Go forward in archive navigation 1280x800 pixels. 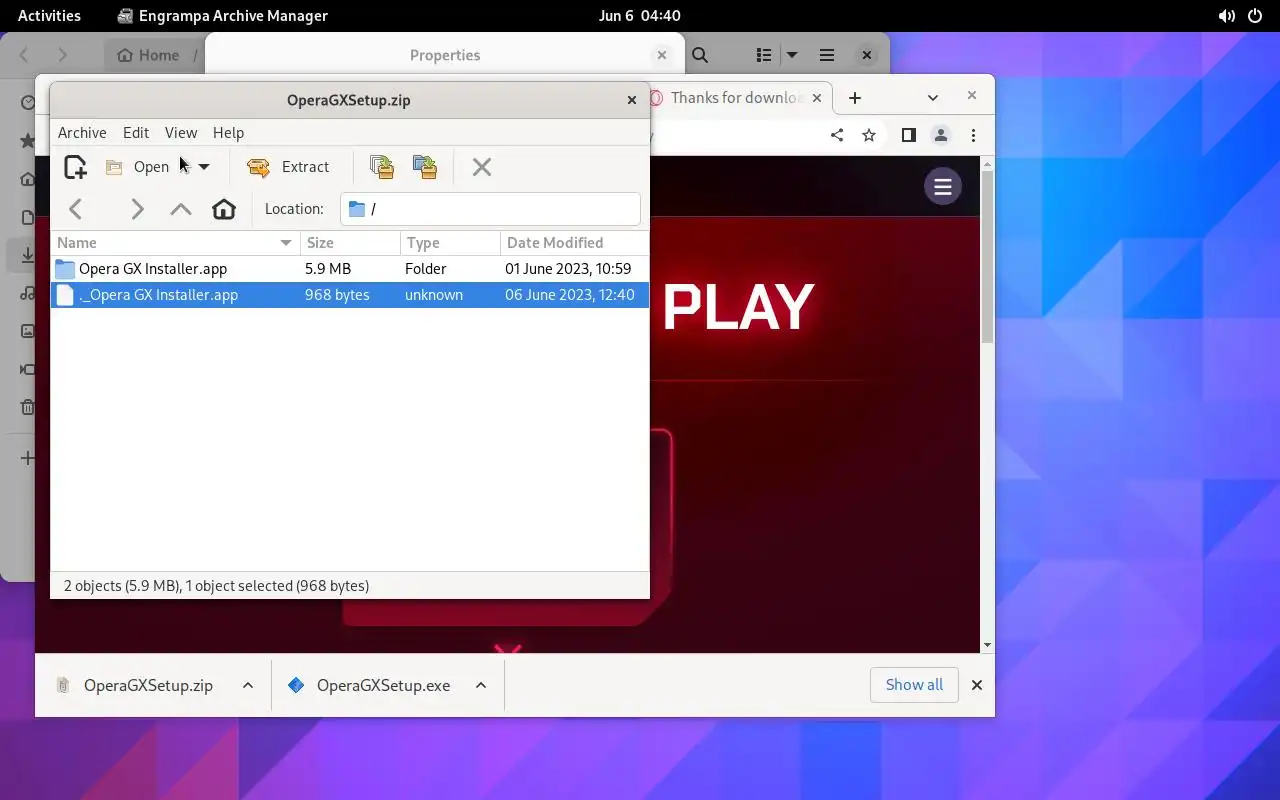(x=138, y=209)
